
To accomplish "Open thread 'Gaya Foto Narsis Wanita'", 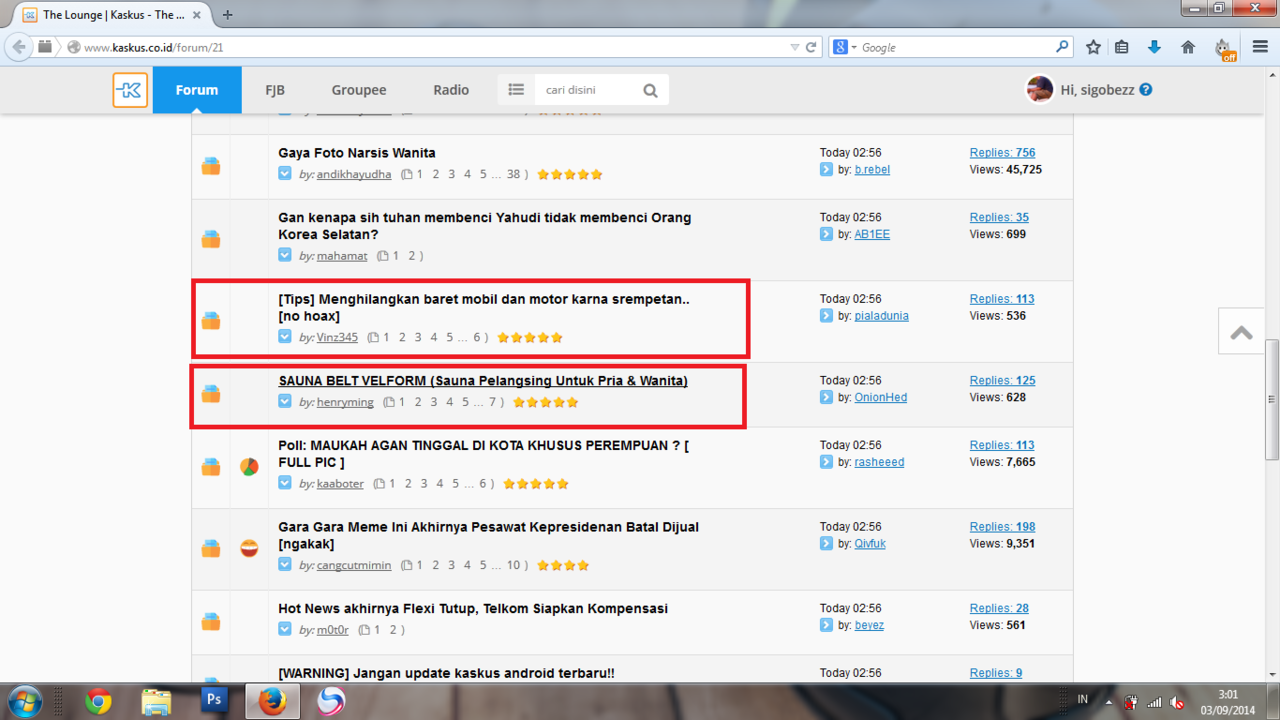I will click(357, 153).
